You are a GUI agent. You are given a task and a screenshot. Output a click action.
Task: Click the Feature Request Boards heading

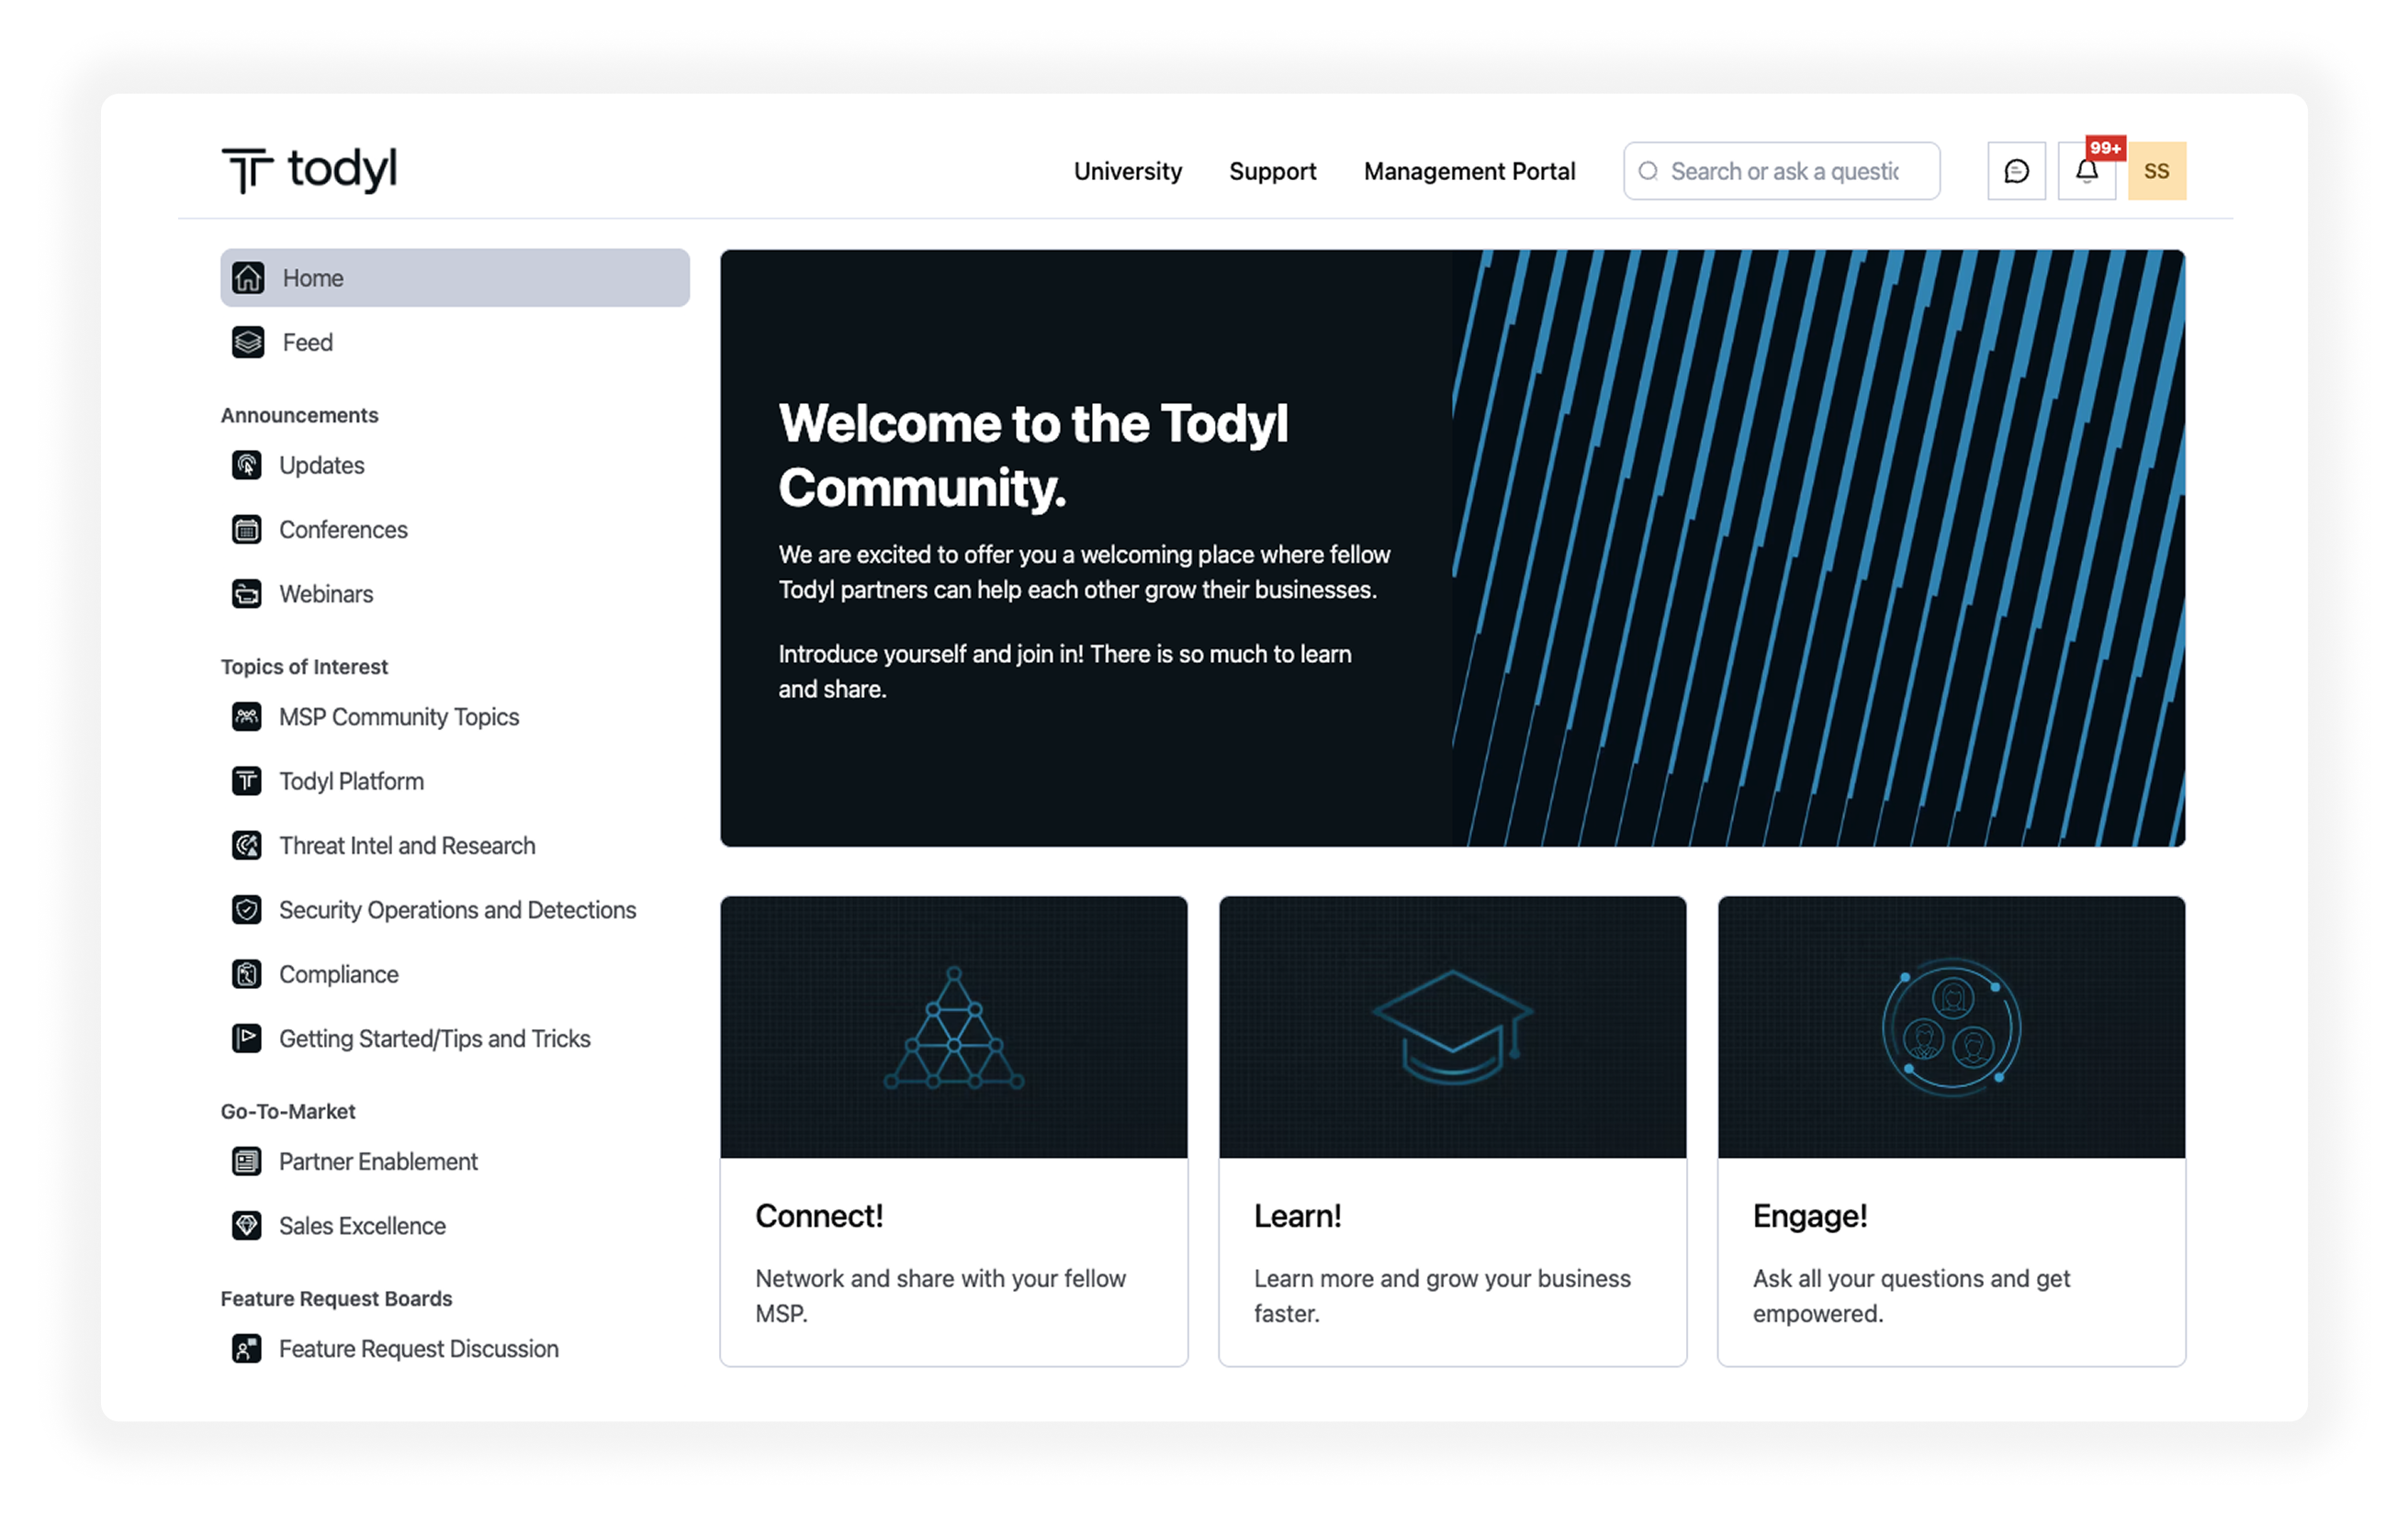[337, 1298]
